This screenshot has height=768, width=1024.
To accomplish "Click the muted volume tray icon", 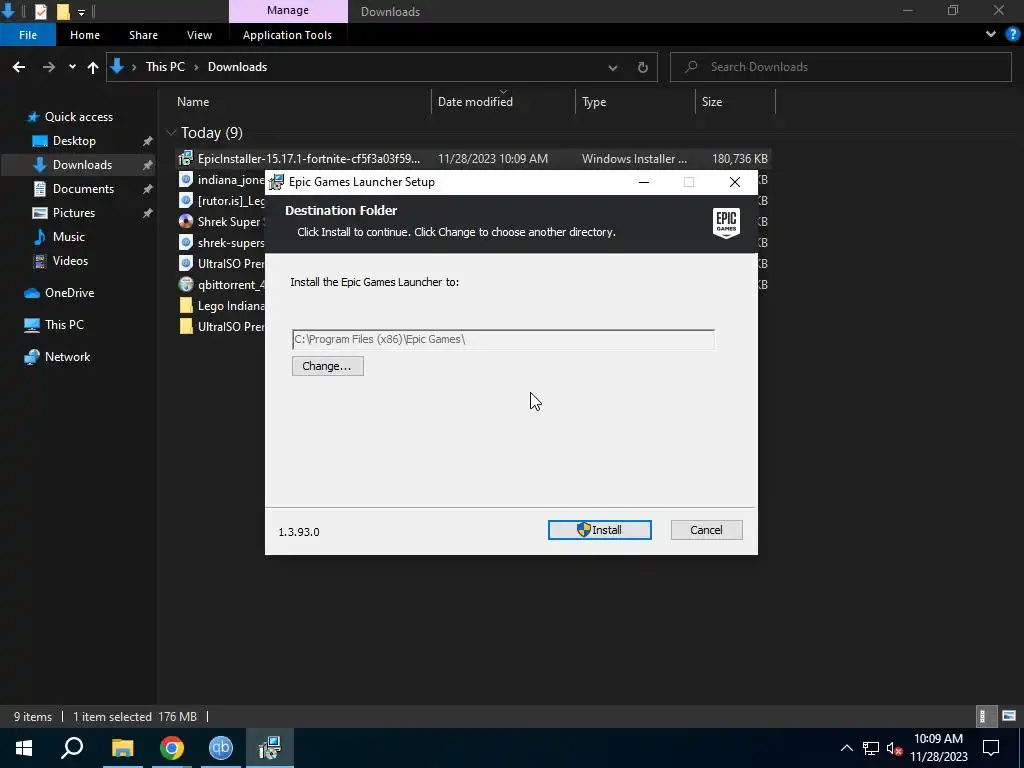I will (x=893, y=748).
